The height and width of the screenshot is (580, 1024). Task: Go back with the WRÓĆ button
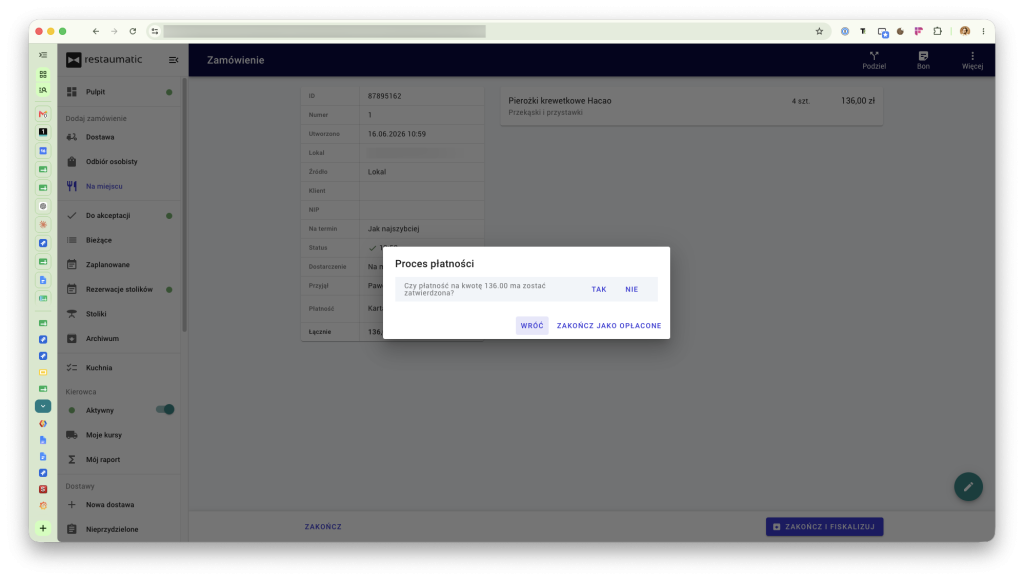532,325
